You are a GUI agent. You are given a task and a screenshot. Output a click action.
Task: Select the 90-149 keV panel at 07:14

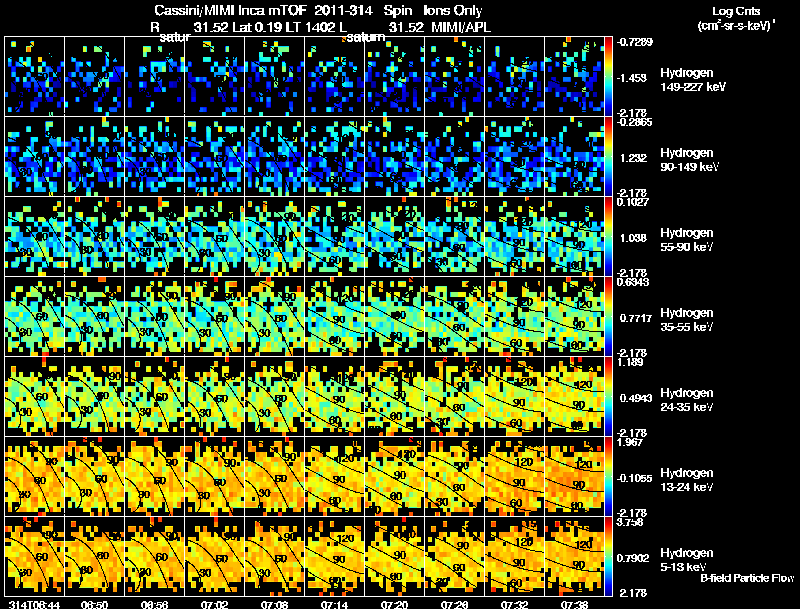point(335,156)
